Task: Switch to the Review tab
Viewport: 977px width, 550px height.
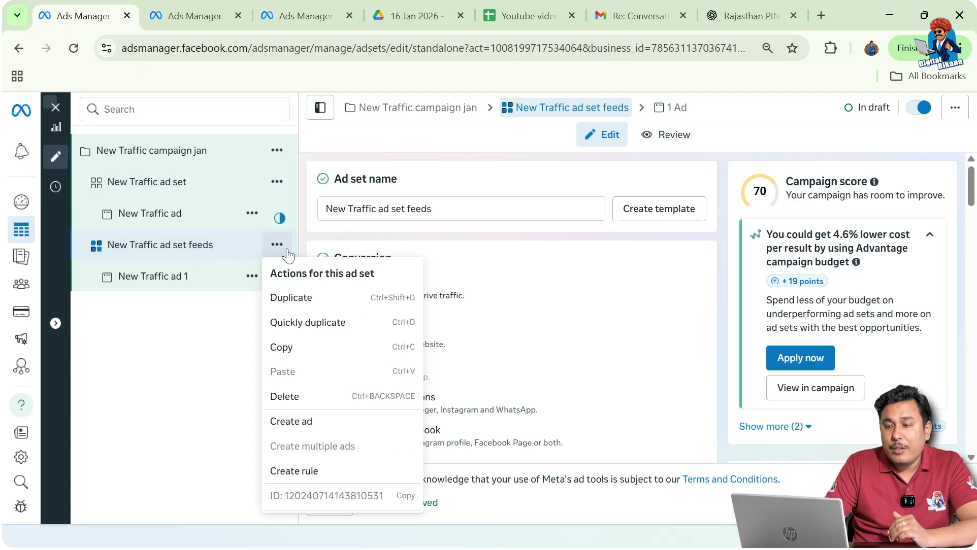Action: point(666,135)
